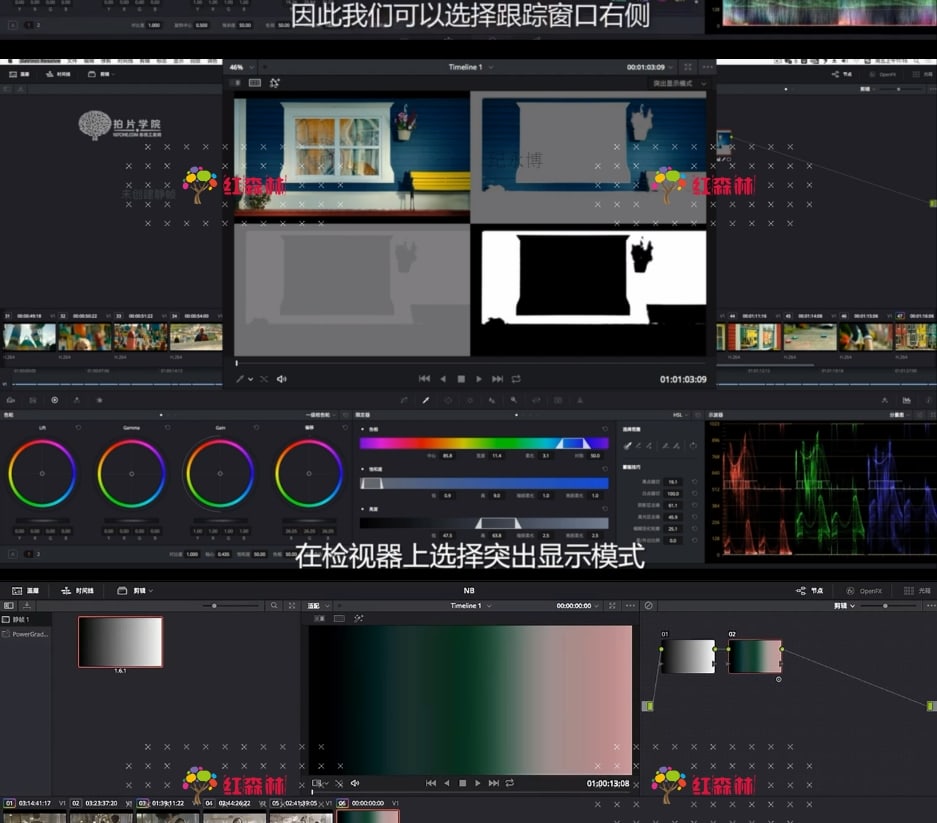The image size is (937, 823).
Task: Open the HSL qualifier type dropdown
Action: [681, 415]
